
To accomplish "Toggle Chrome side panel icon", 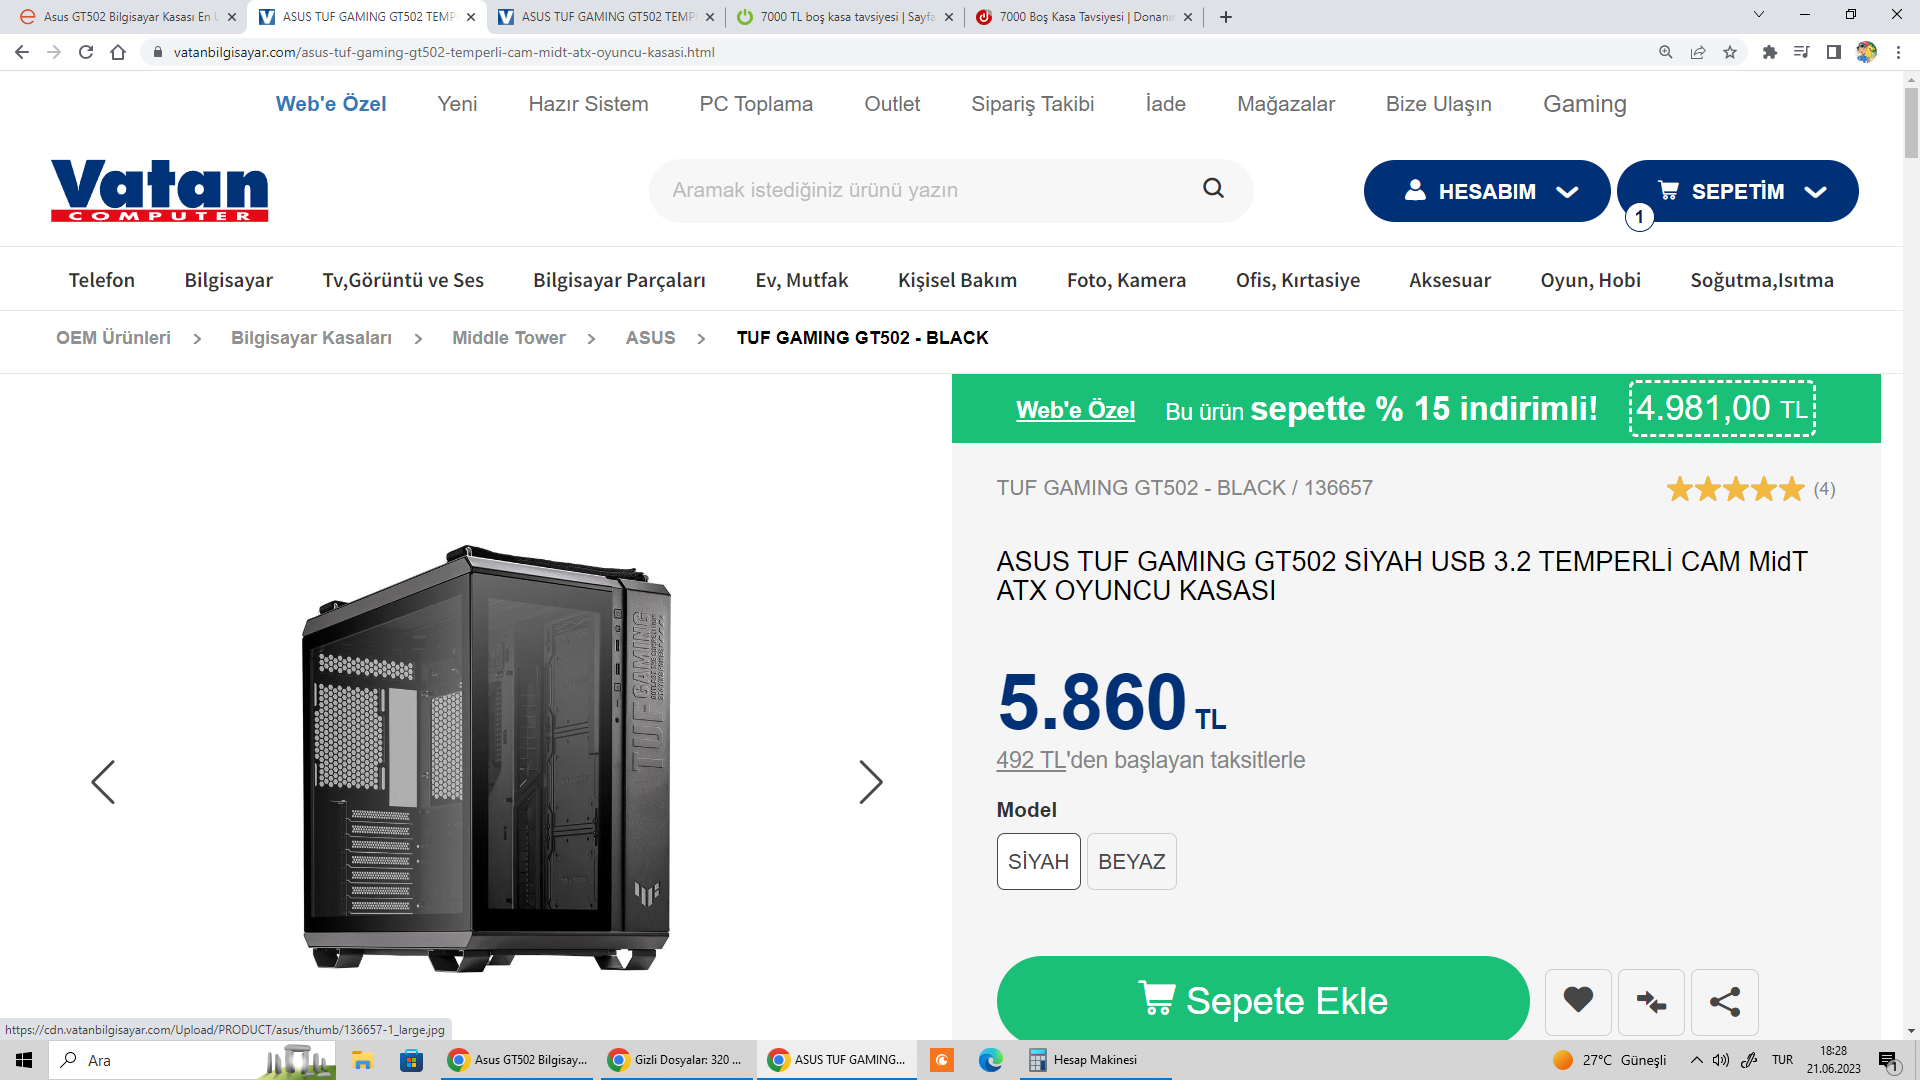I will point(1834,52).
